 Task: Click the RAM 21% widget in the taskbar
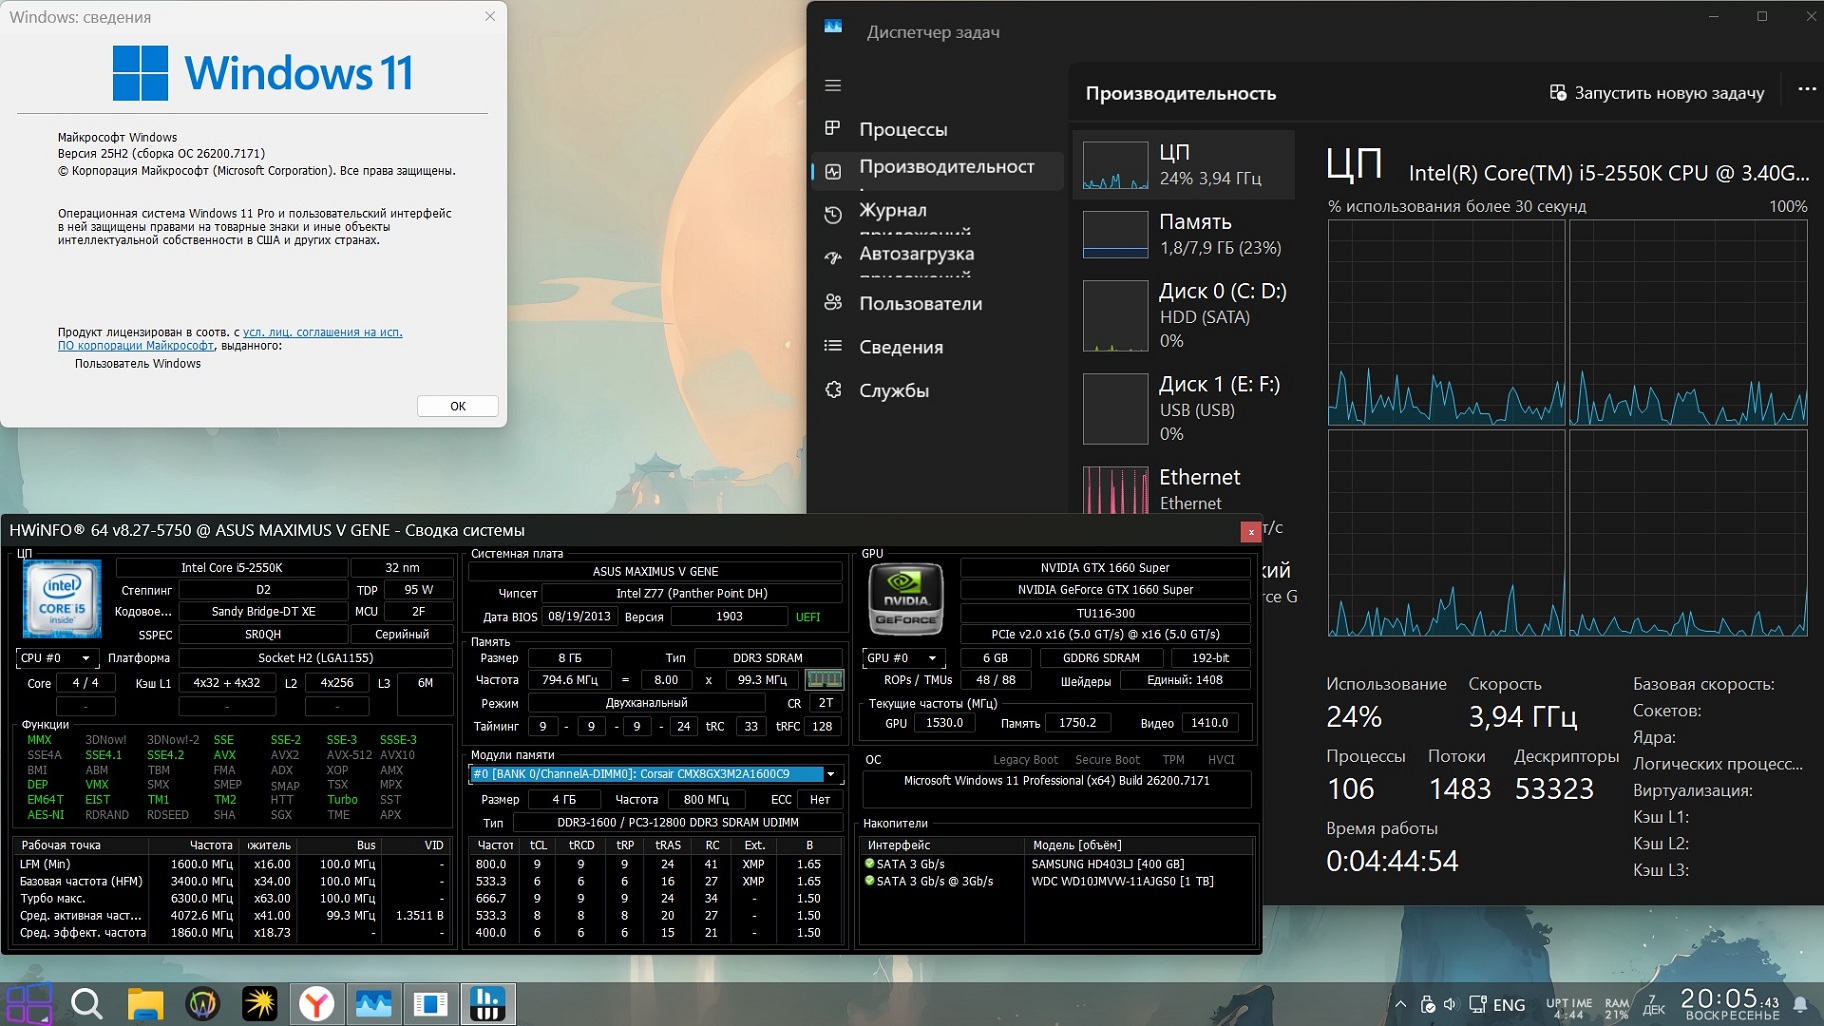pos(1616,1008)
